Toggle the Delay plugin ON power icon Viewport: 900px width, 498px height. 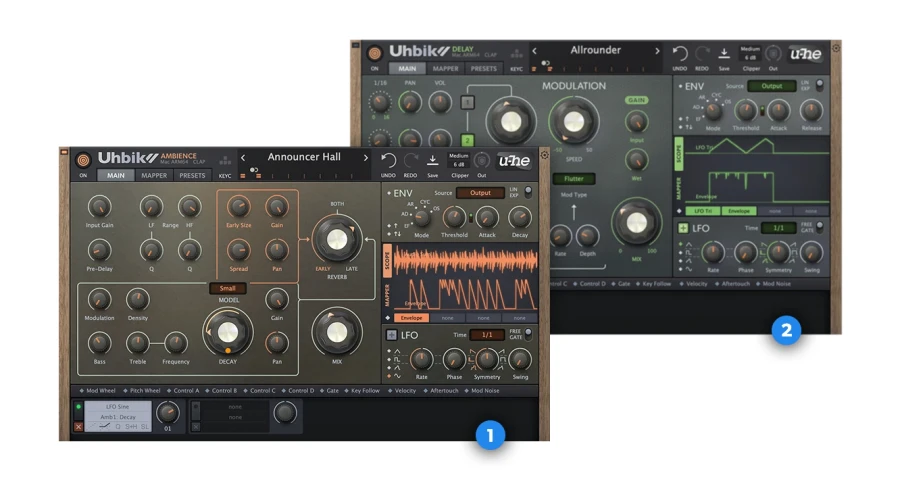375,53
